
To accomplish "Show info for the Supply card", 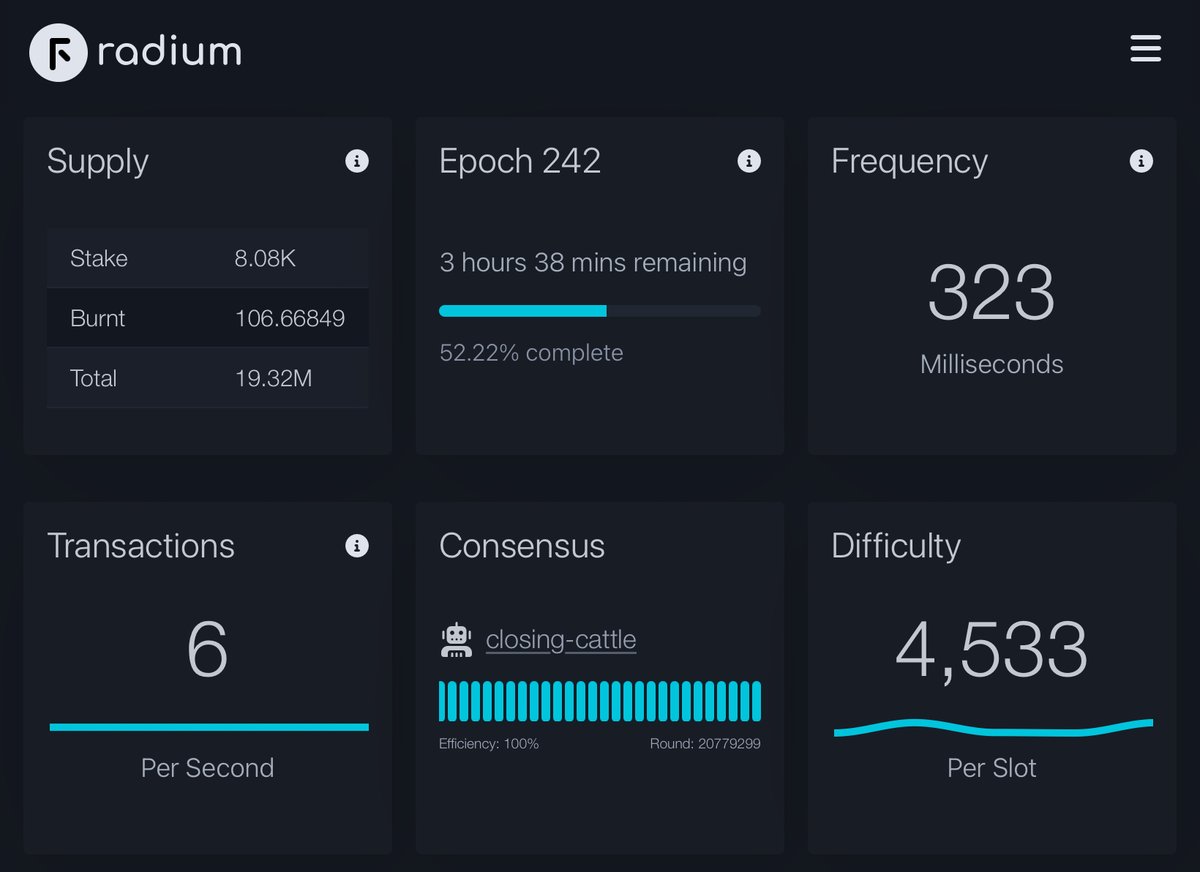I will pyautogui.click(x=357, y=161).
